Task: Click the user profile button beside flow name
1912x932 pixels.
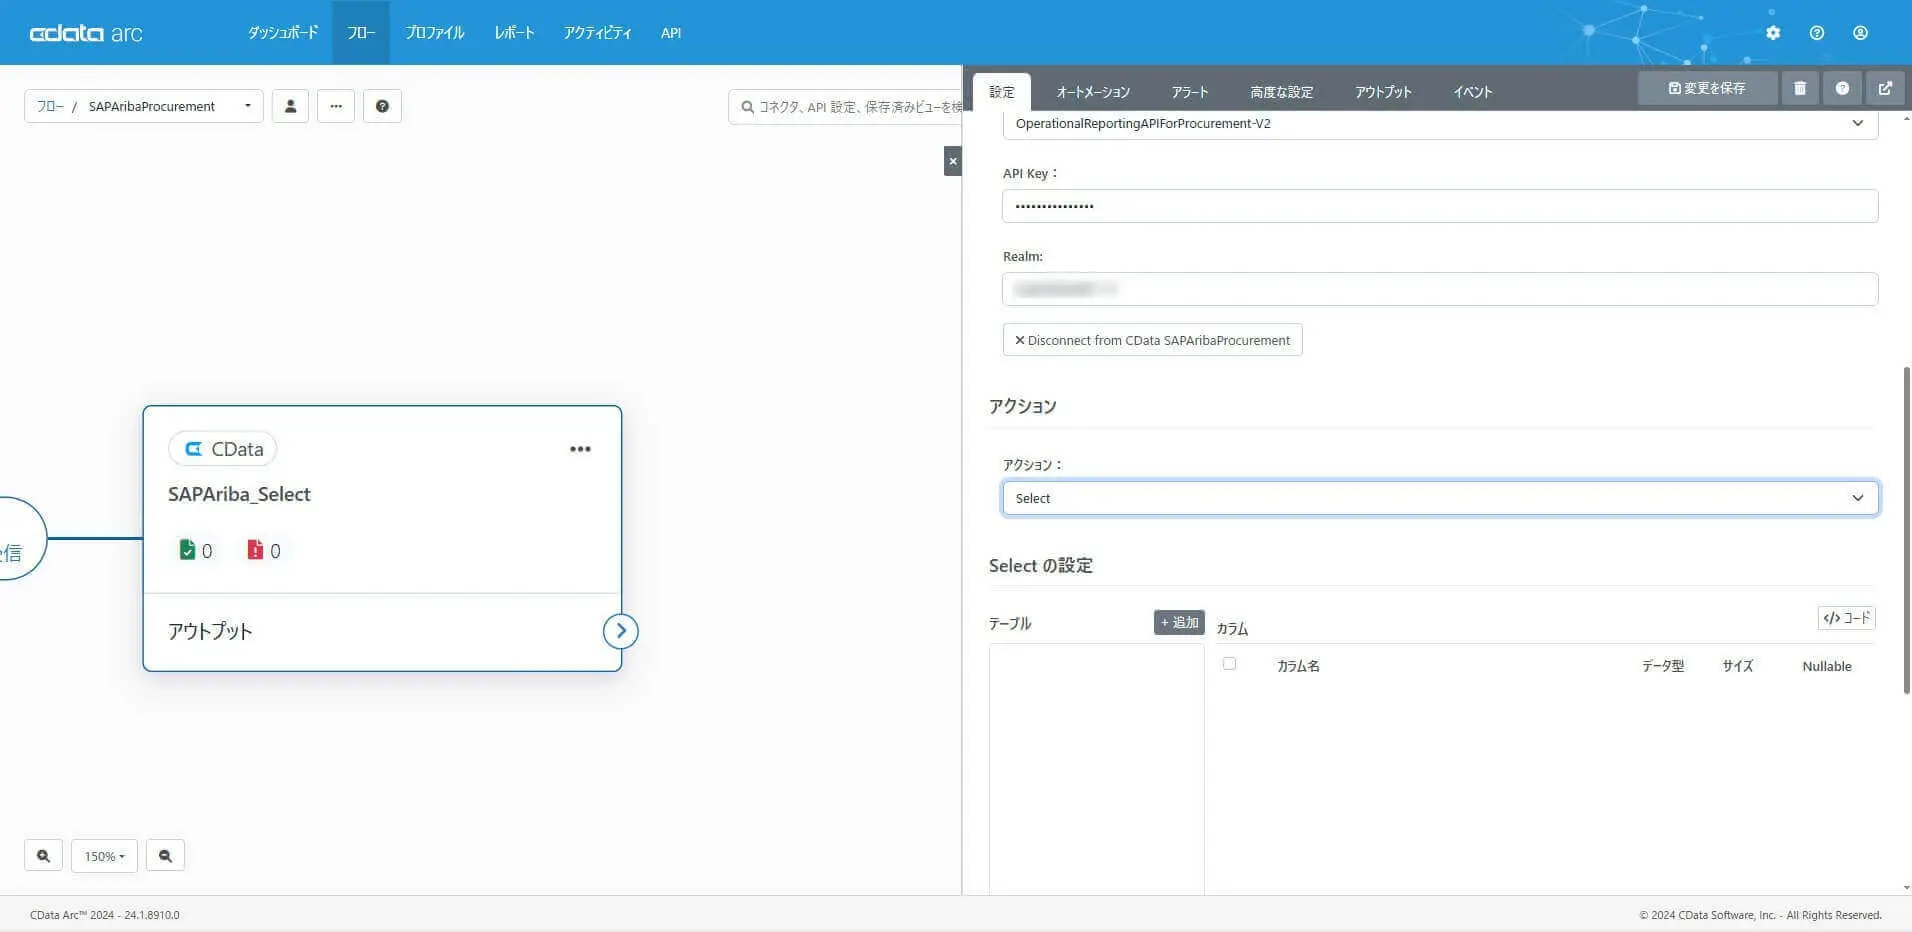Action: tap(290, 106)
